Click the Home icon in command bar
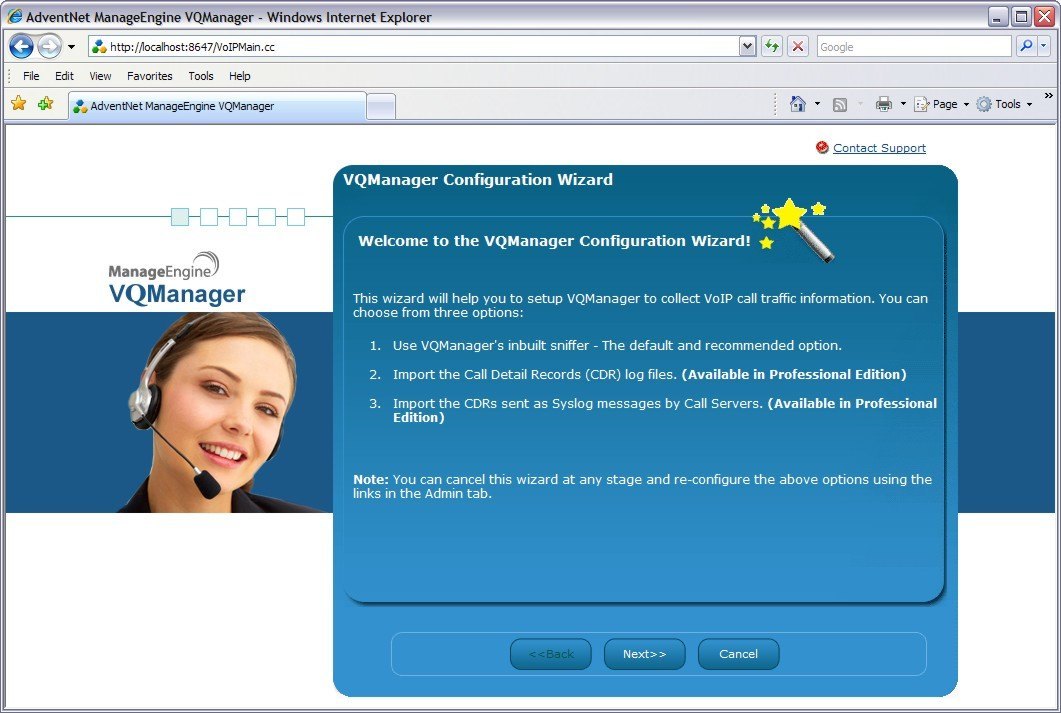Screen dimensions: 1061x713 (x=798, y=104)
